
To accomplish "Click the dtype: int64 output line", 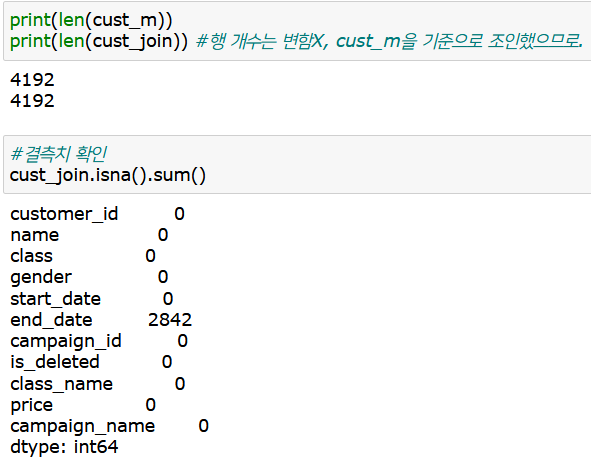I will 64,447.
